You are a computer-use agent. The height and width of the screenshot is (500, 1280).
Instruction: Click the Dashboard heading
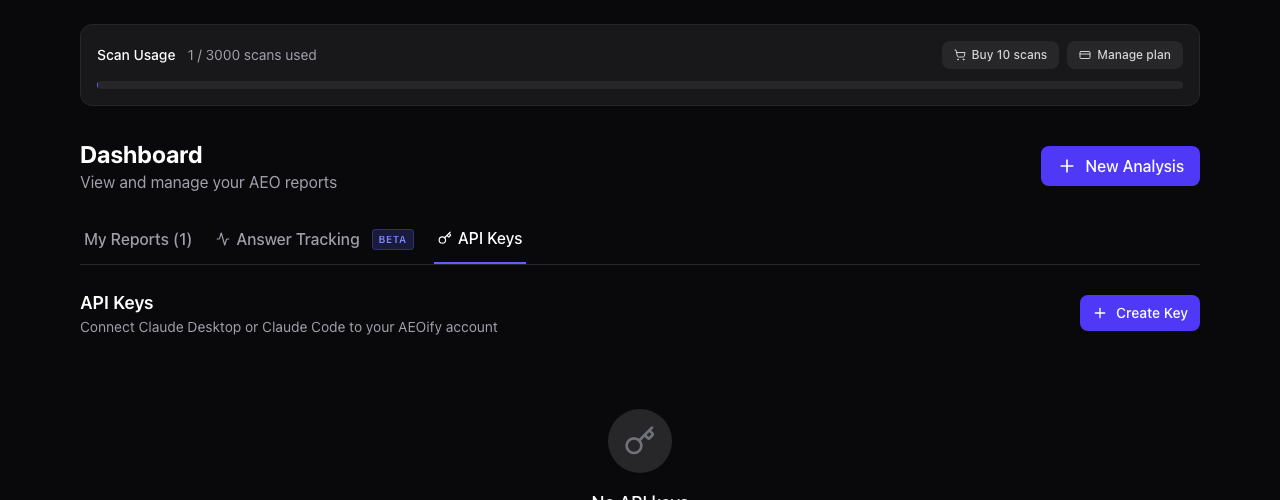(141, 155)
